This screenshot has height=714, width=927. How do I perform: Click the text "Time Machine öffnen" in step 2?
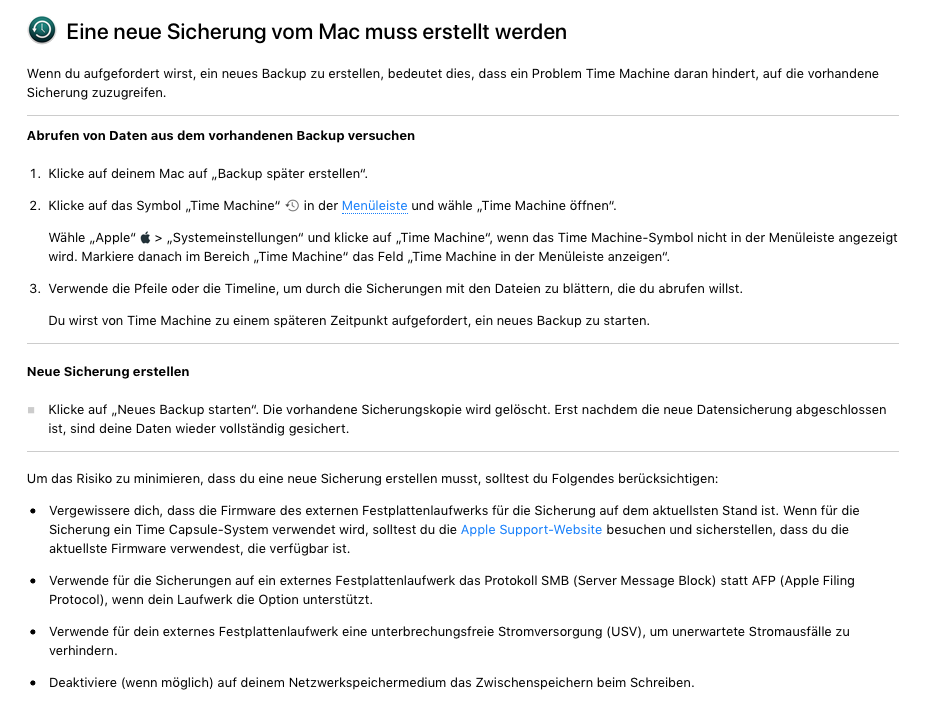(550, 206)
